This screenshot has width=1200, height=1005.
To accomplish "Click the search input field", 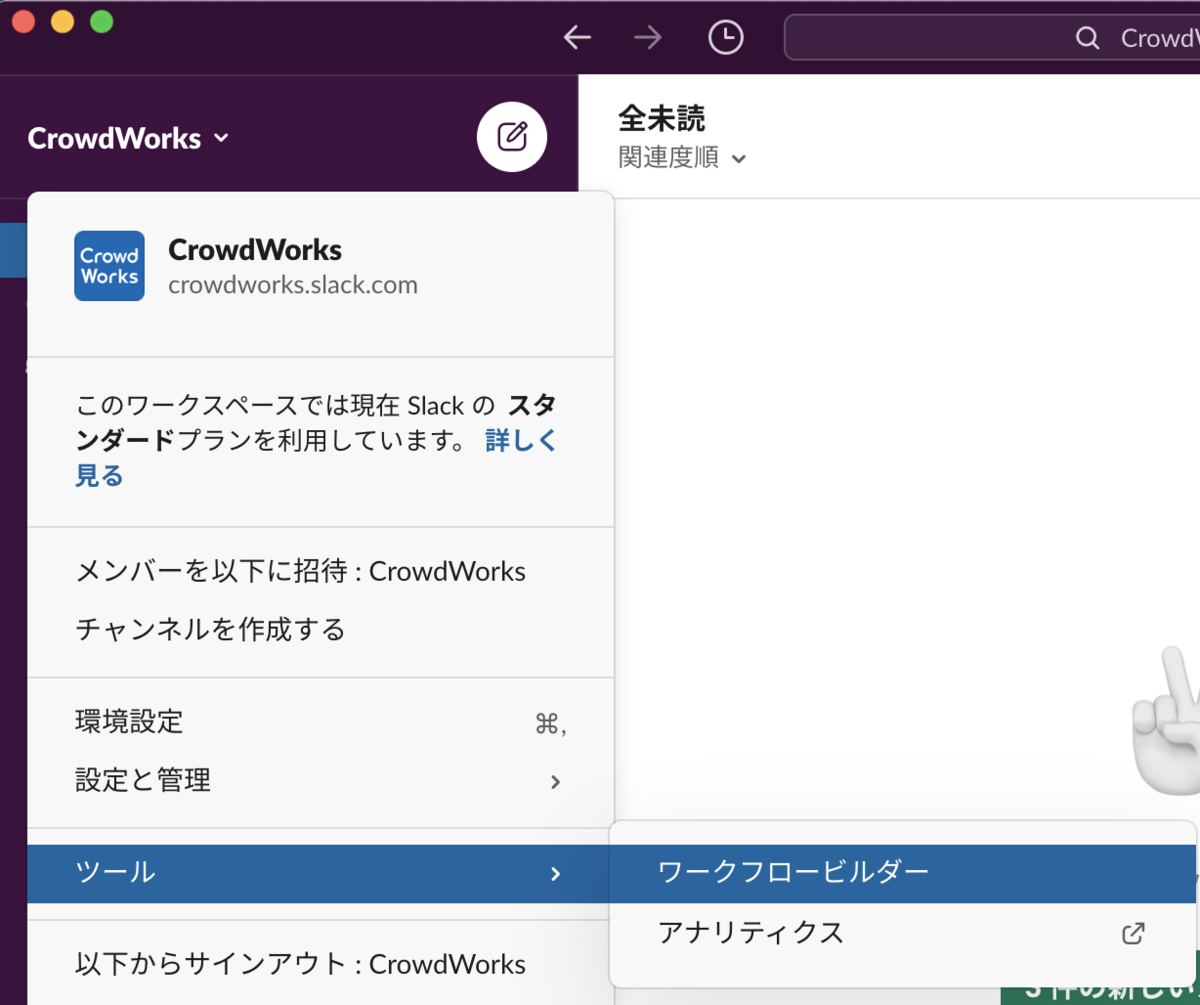I will tap(992, 38).
